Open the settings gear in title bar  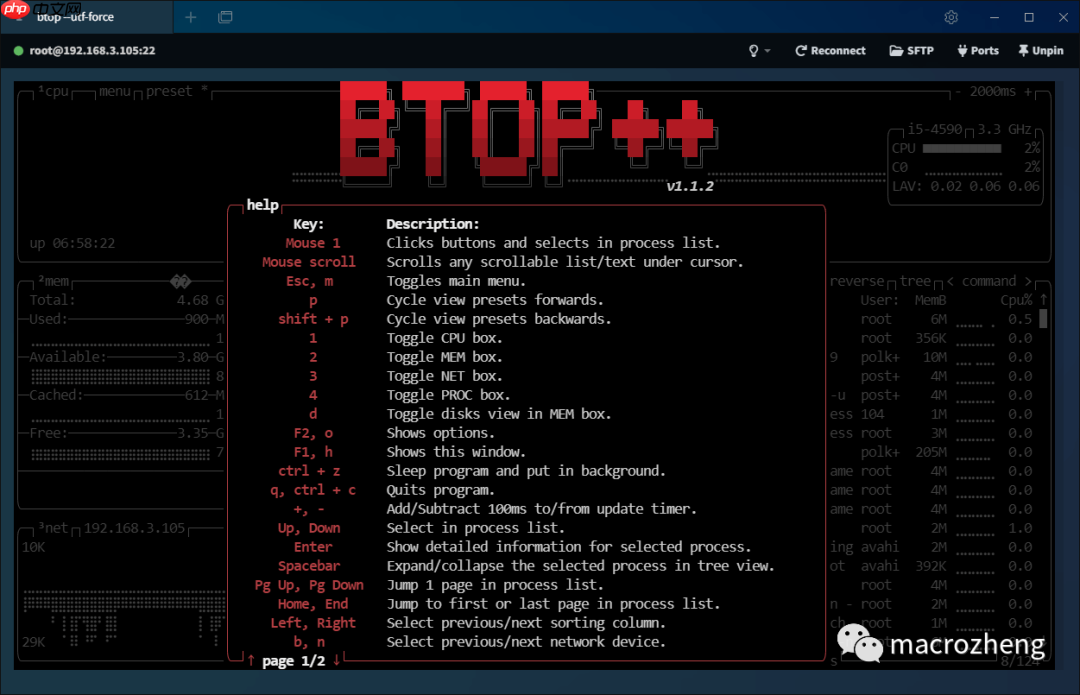[951, 17]
